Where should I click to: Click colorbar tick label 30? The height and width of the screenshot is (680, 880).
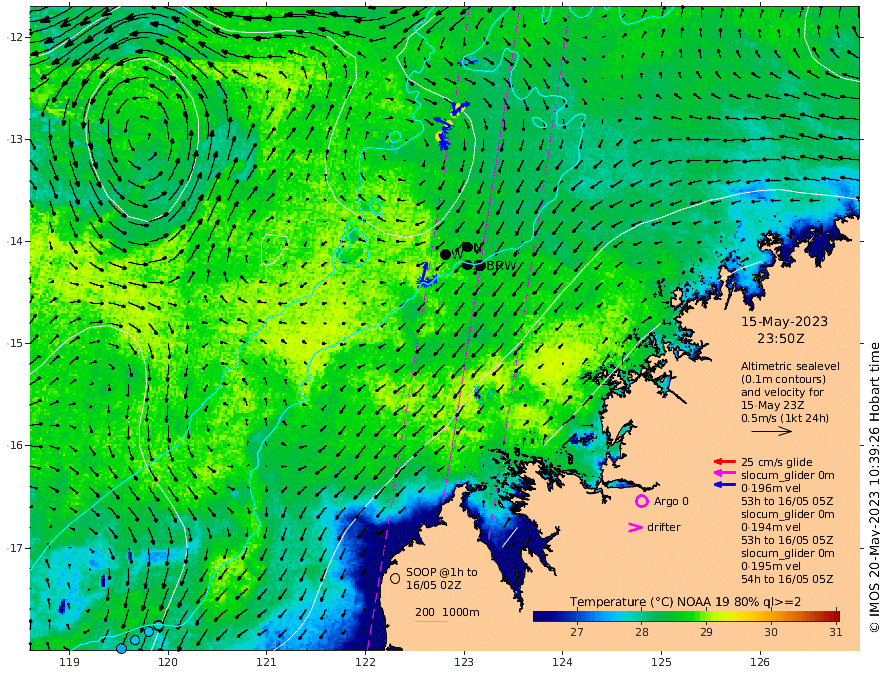click(x=771, y=632)
